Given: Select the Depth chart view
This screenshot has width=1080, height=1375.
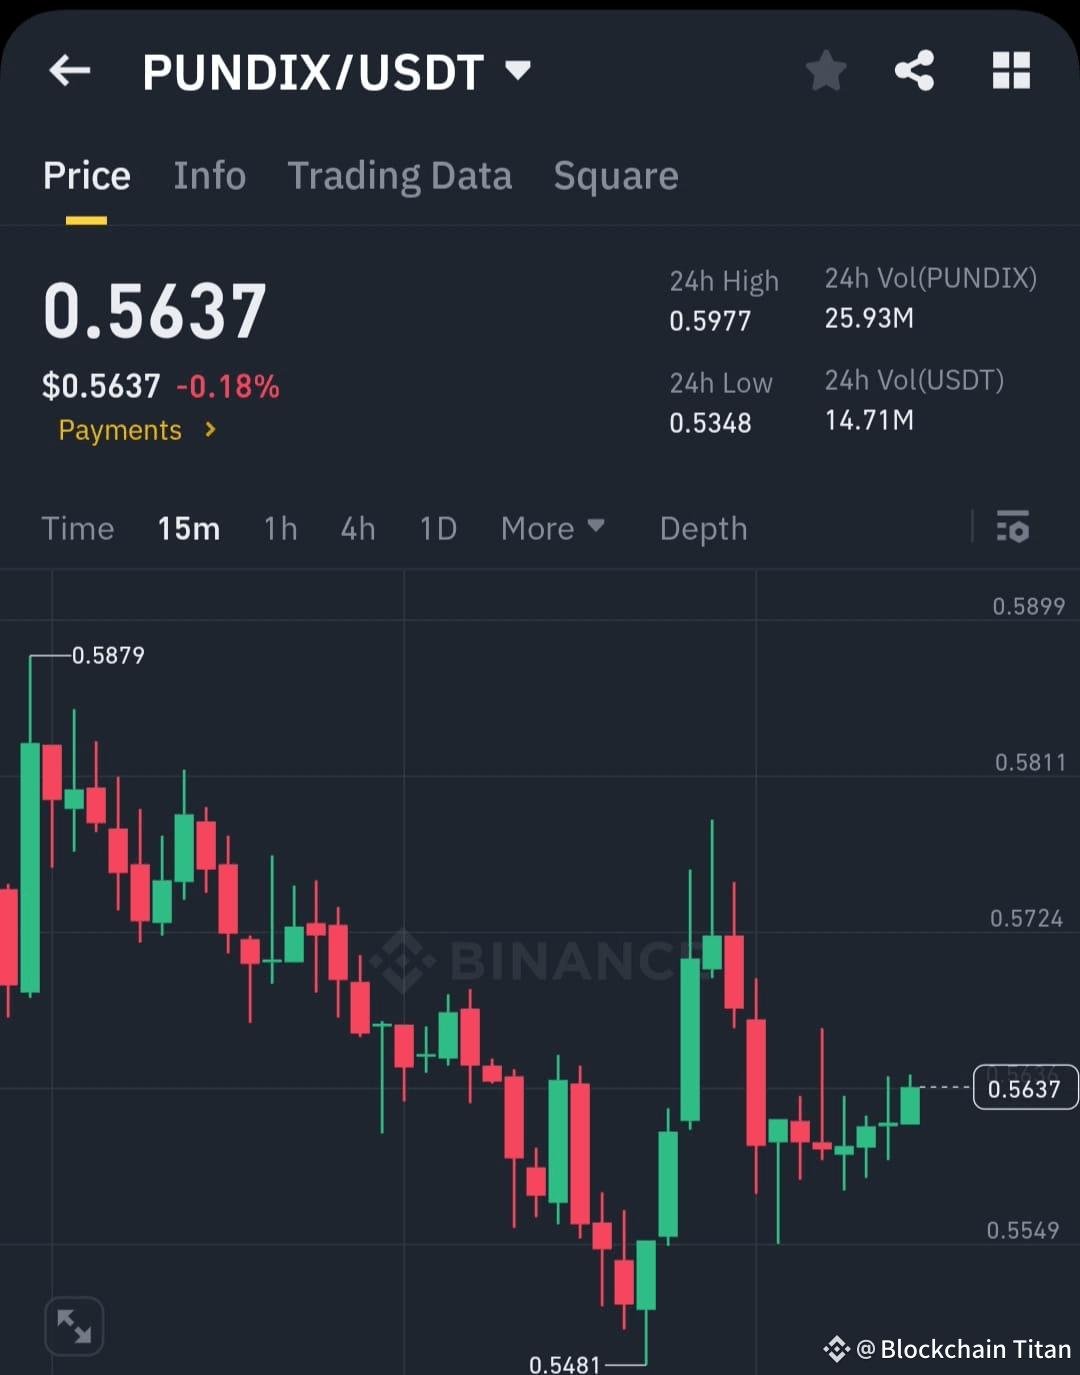Looking at the screenshot, I should coord(703,528).
